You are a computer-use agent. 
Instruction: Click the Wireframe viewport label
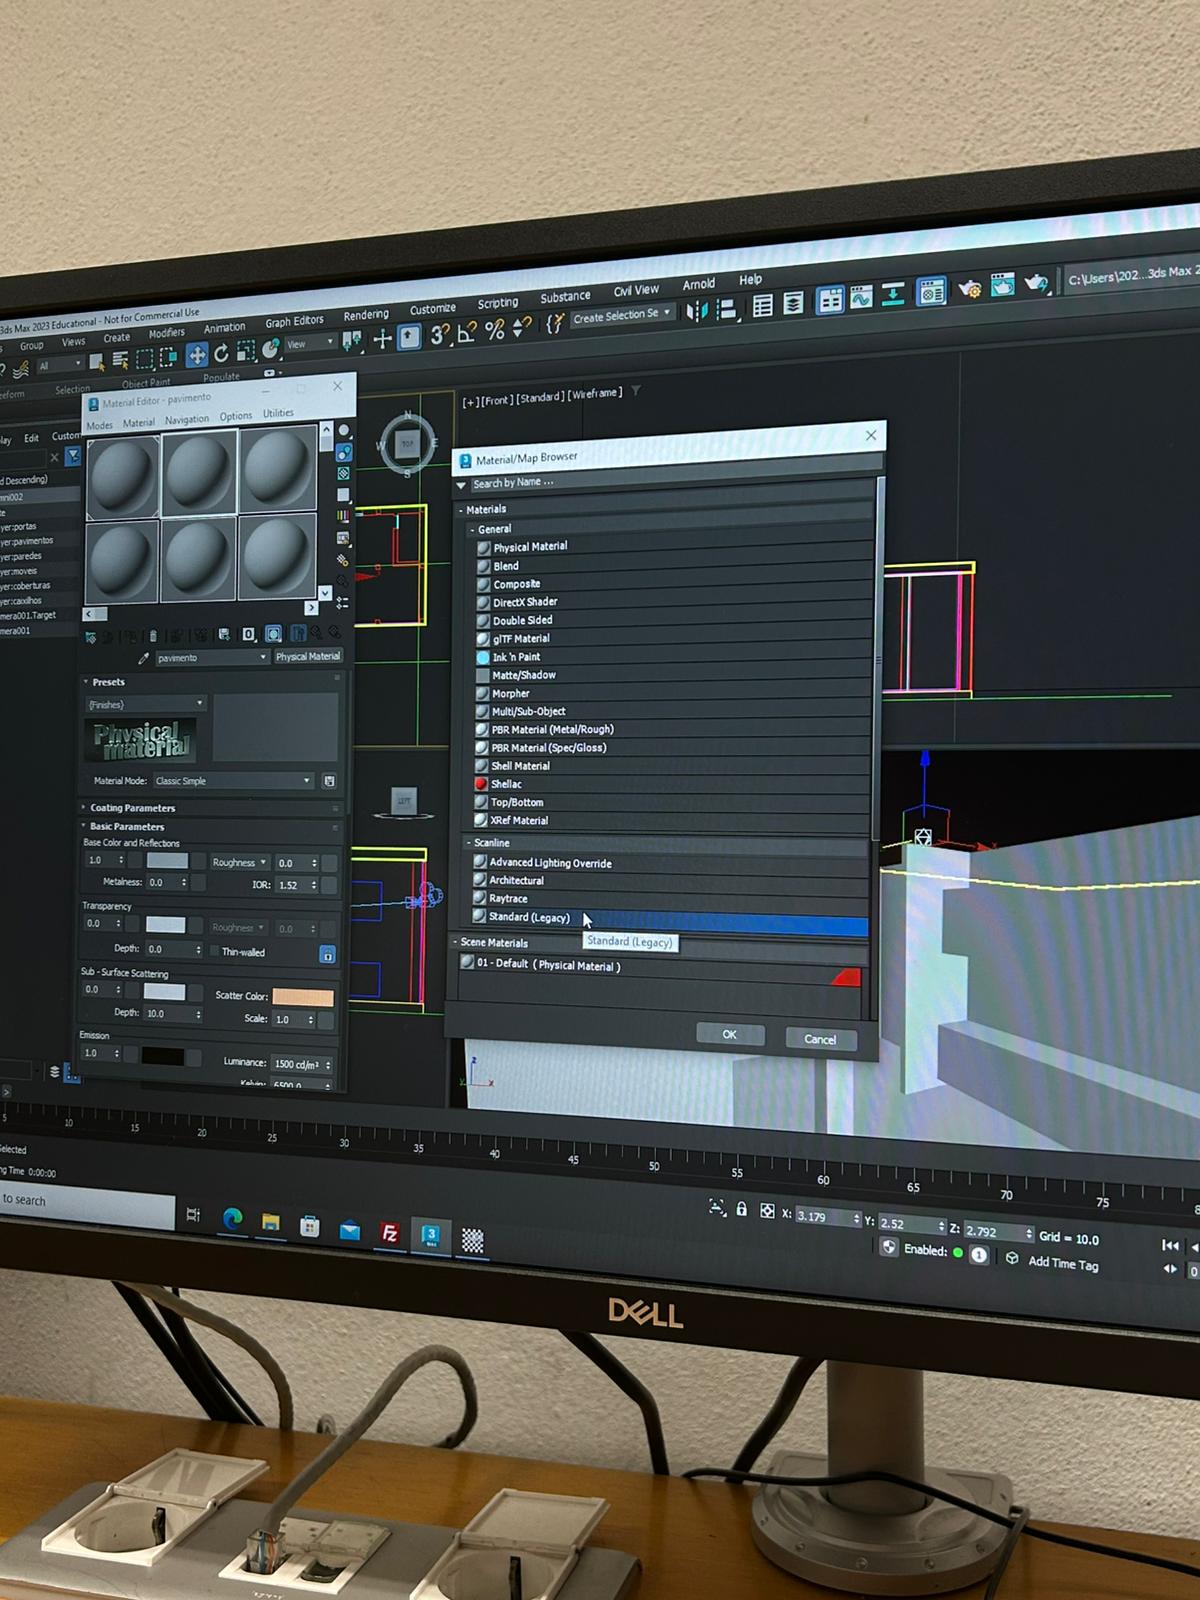[595, 393]
